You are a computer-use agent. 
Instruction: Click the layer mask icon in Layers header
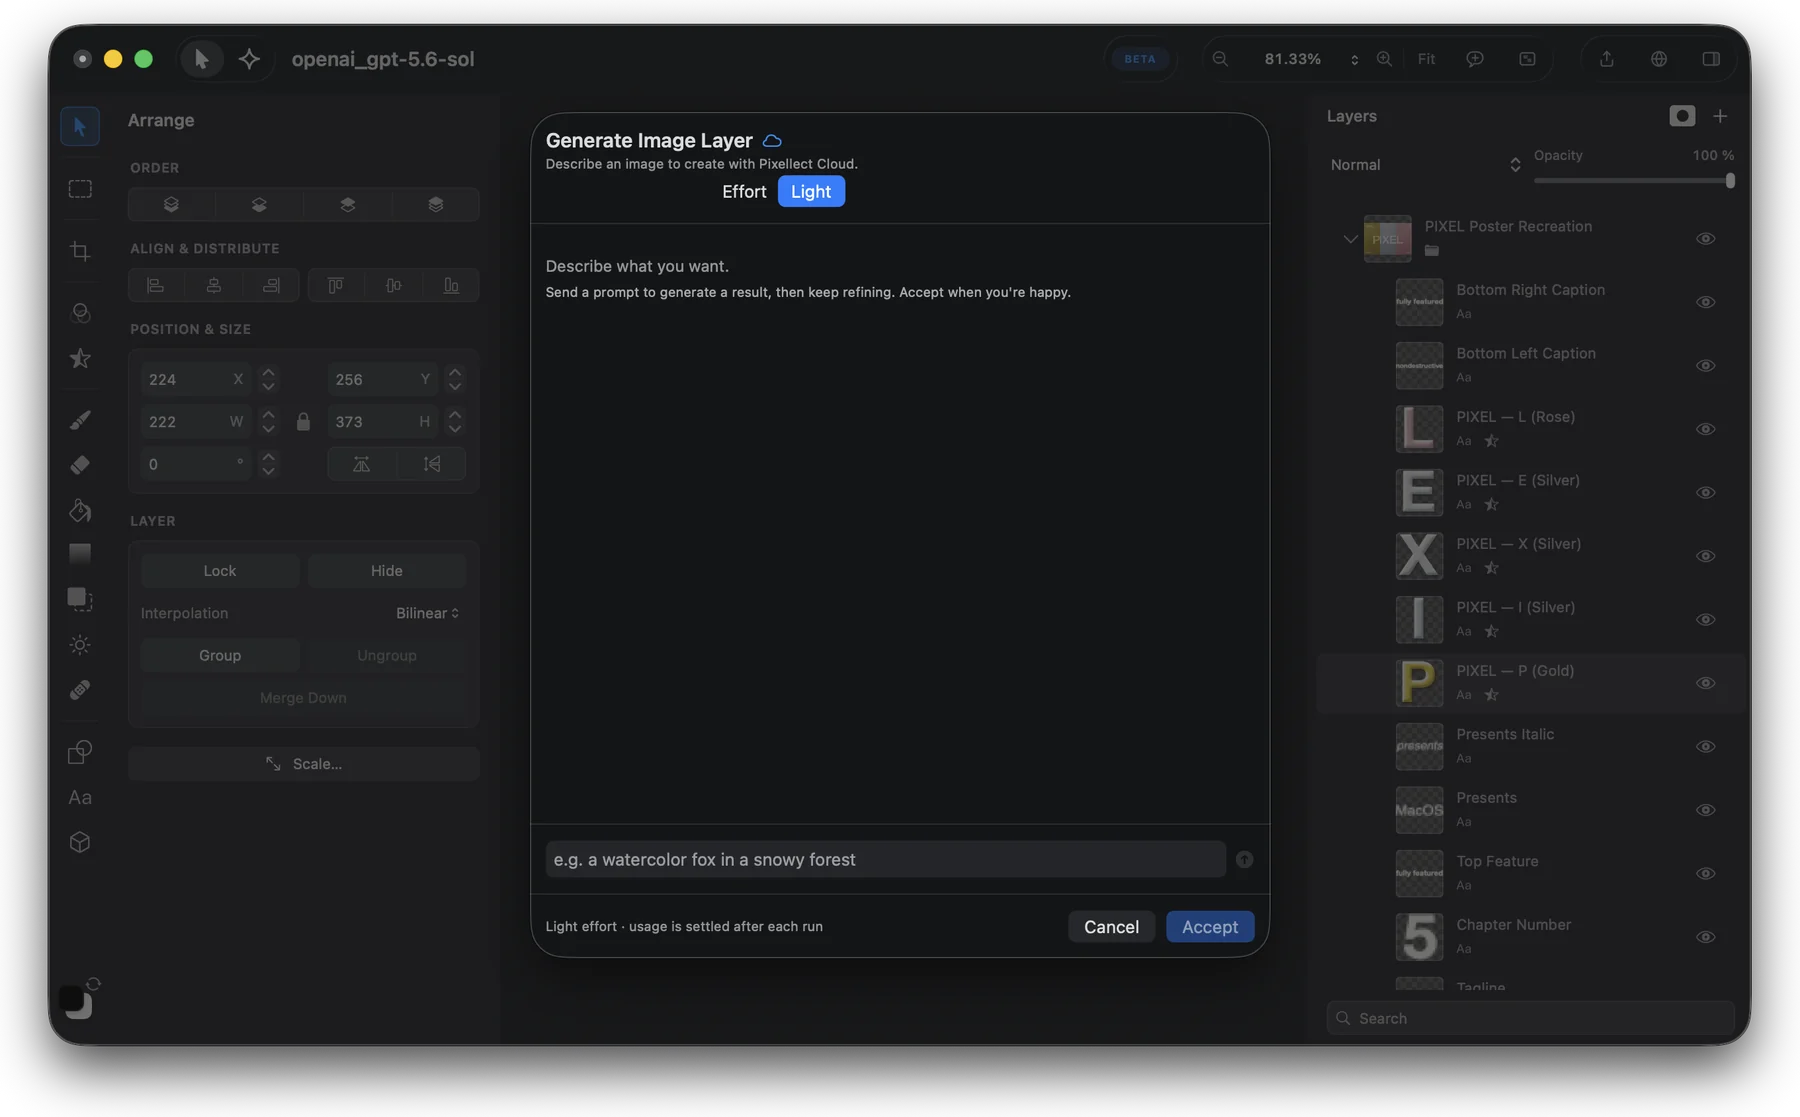[x=1682, y=116]
